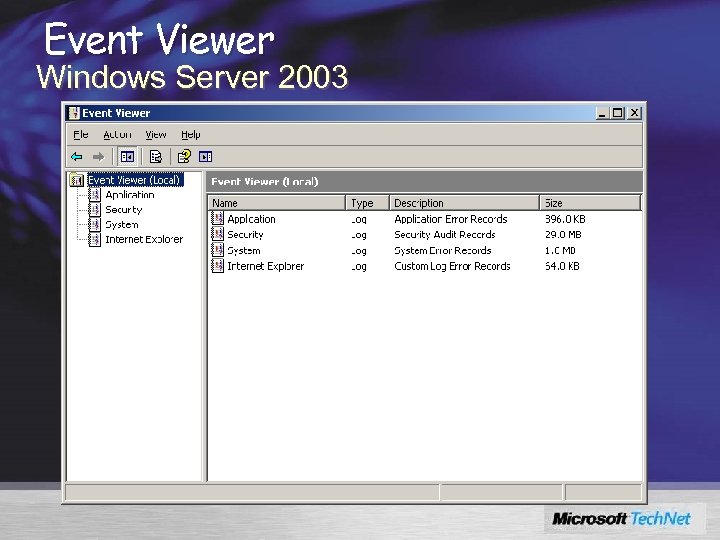Viewport: 720px width, 540px height.
Task: Click the Internet Explorer row icon in list
Action: [217, 265]
